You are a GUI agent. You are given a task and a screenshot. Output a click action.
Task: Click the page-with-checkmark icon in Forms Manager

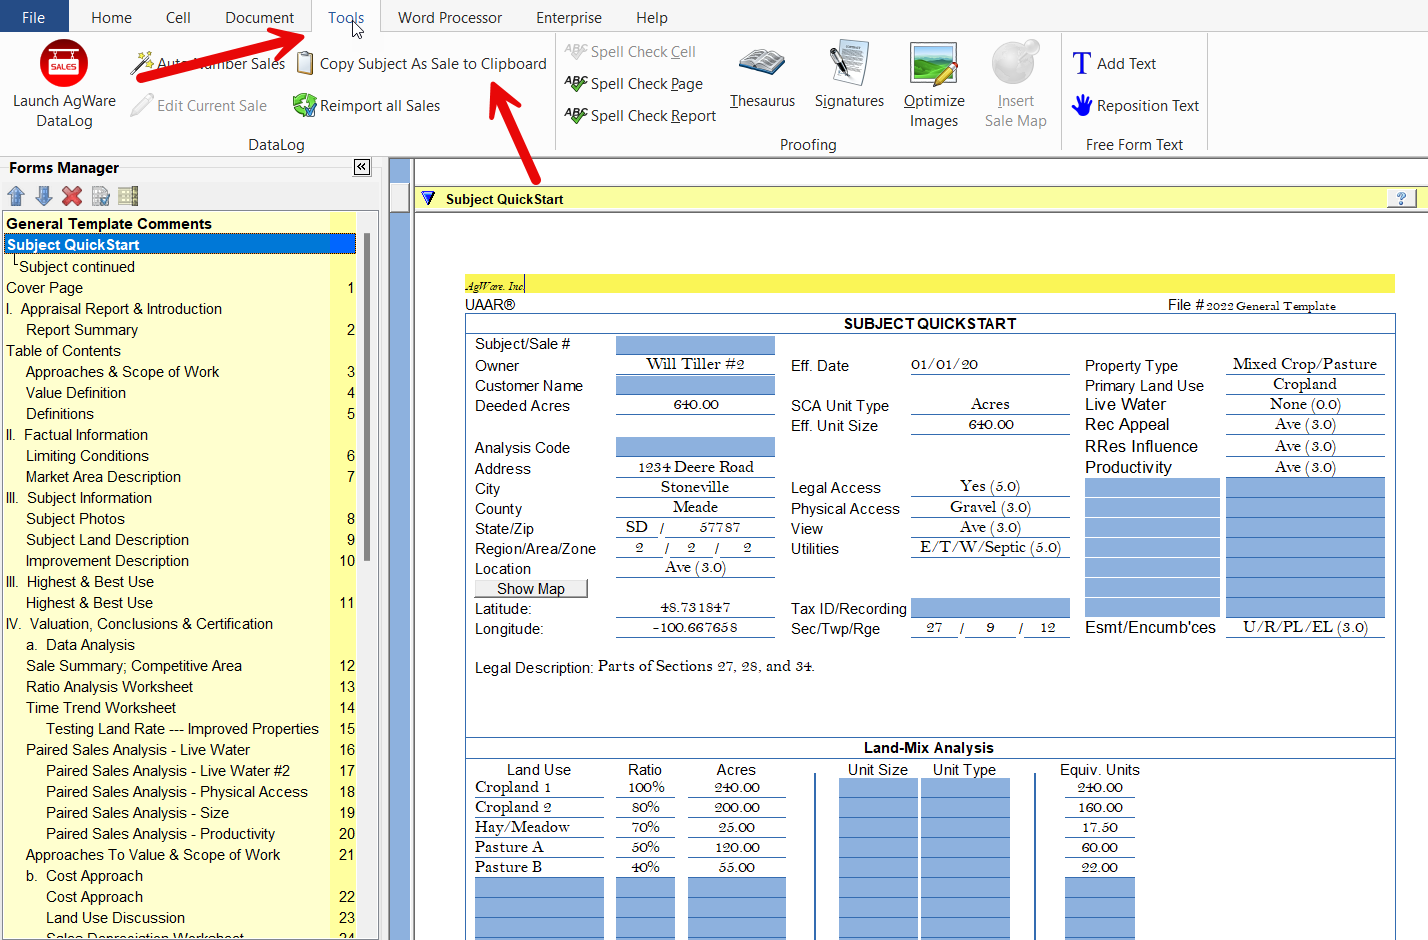point(100,196)
